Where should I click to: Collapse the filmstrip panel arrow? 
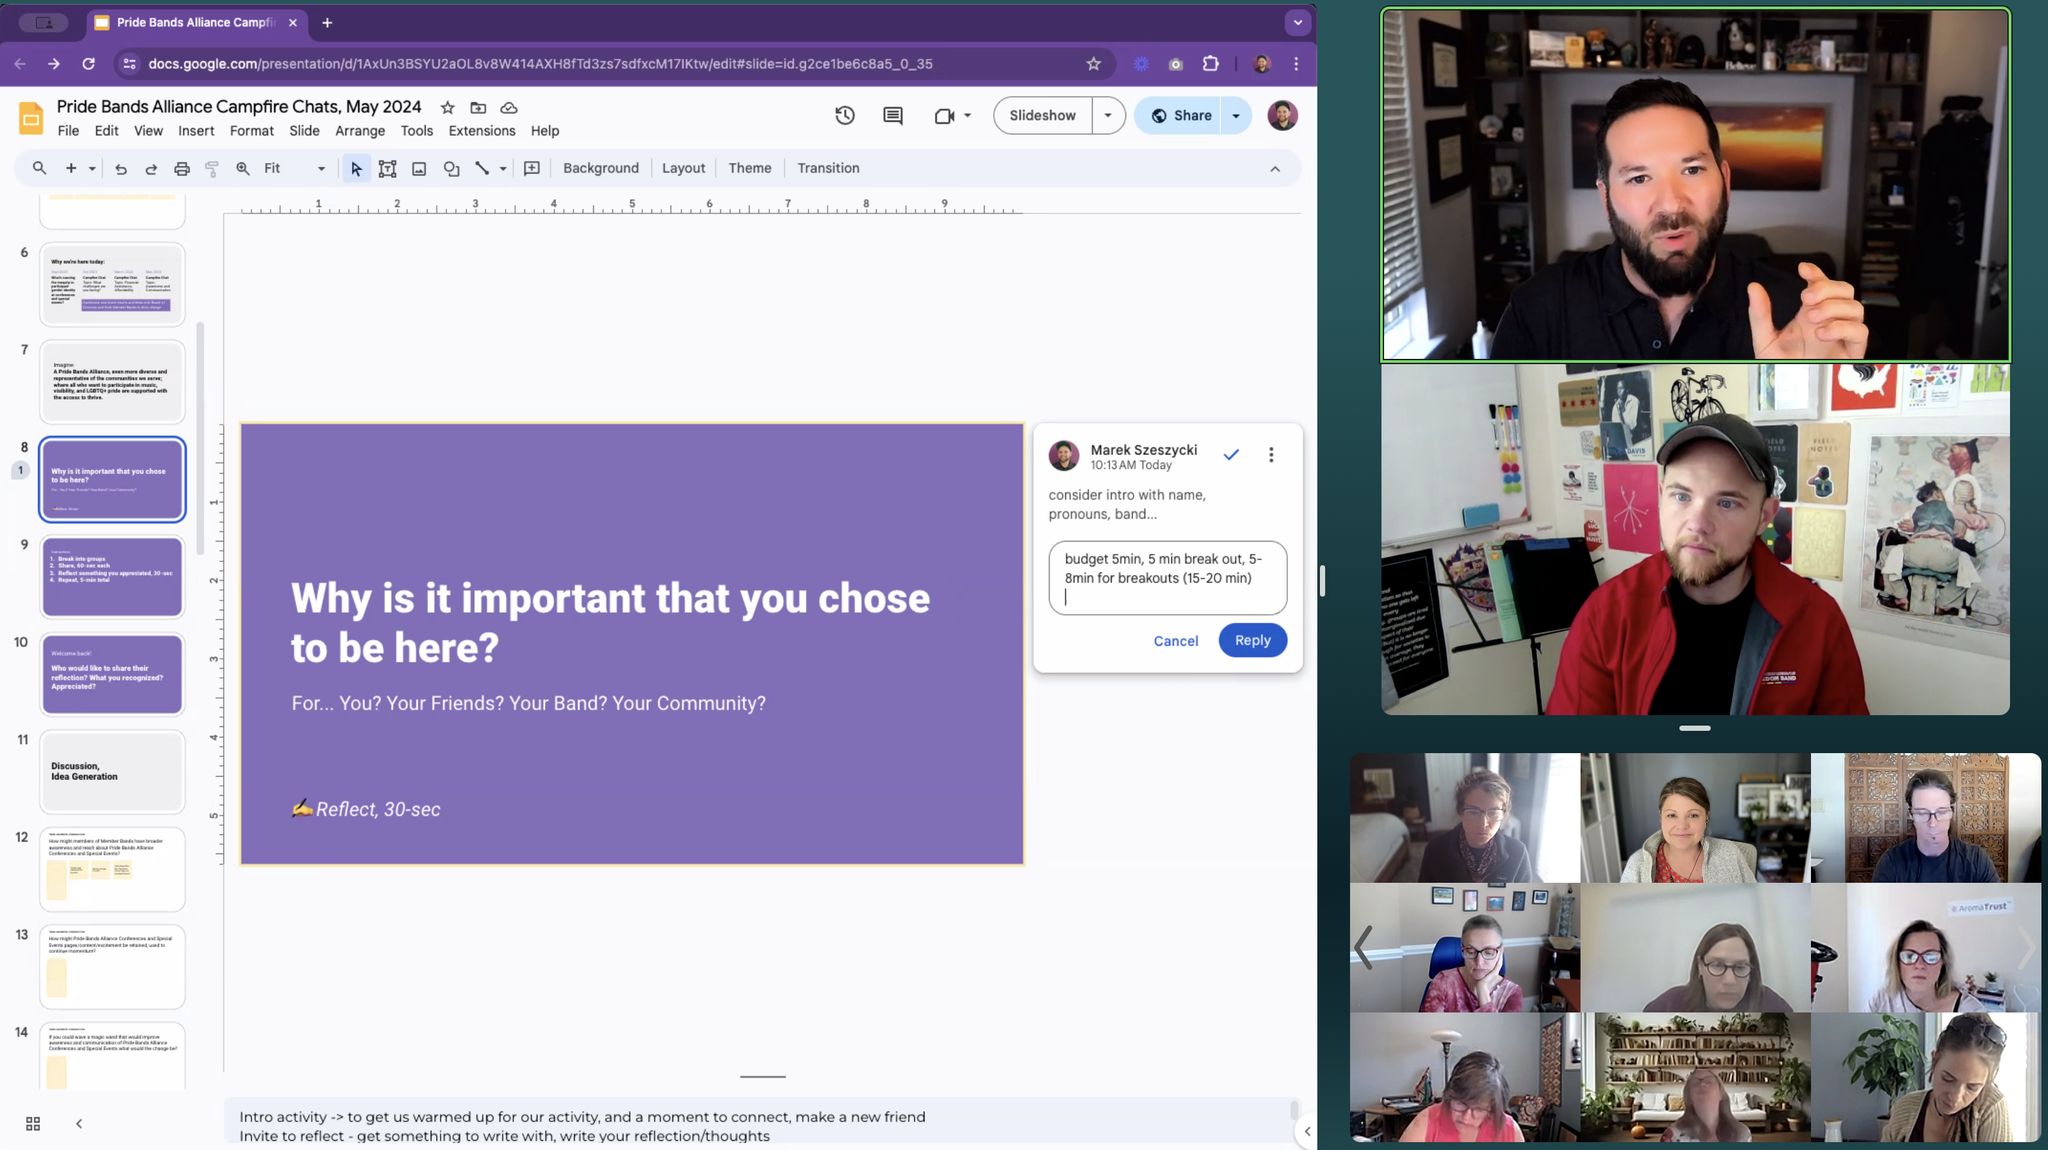coord(79,1123)
